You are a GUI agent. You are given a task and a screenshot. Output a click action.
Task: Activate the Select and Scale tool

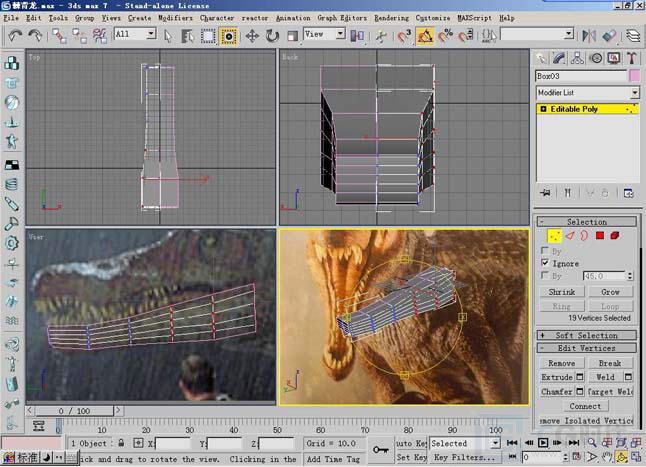pyautogui.click(x=293, y=36)
